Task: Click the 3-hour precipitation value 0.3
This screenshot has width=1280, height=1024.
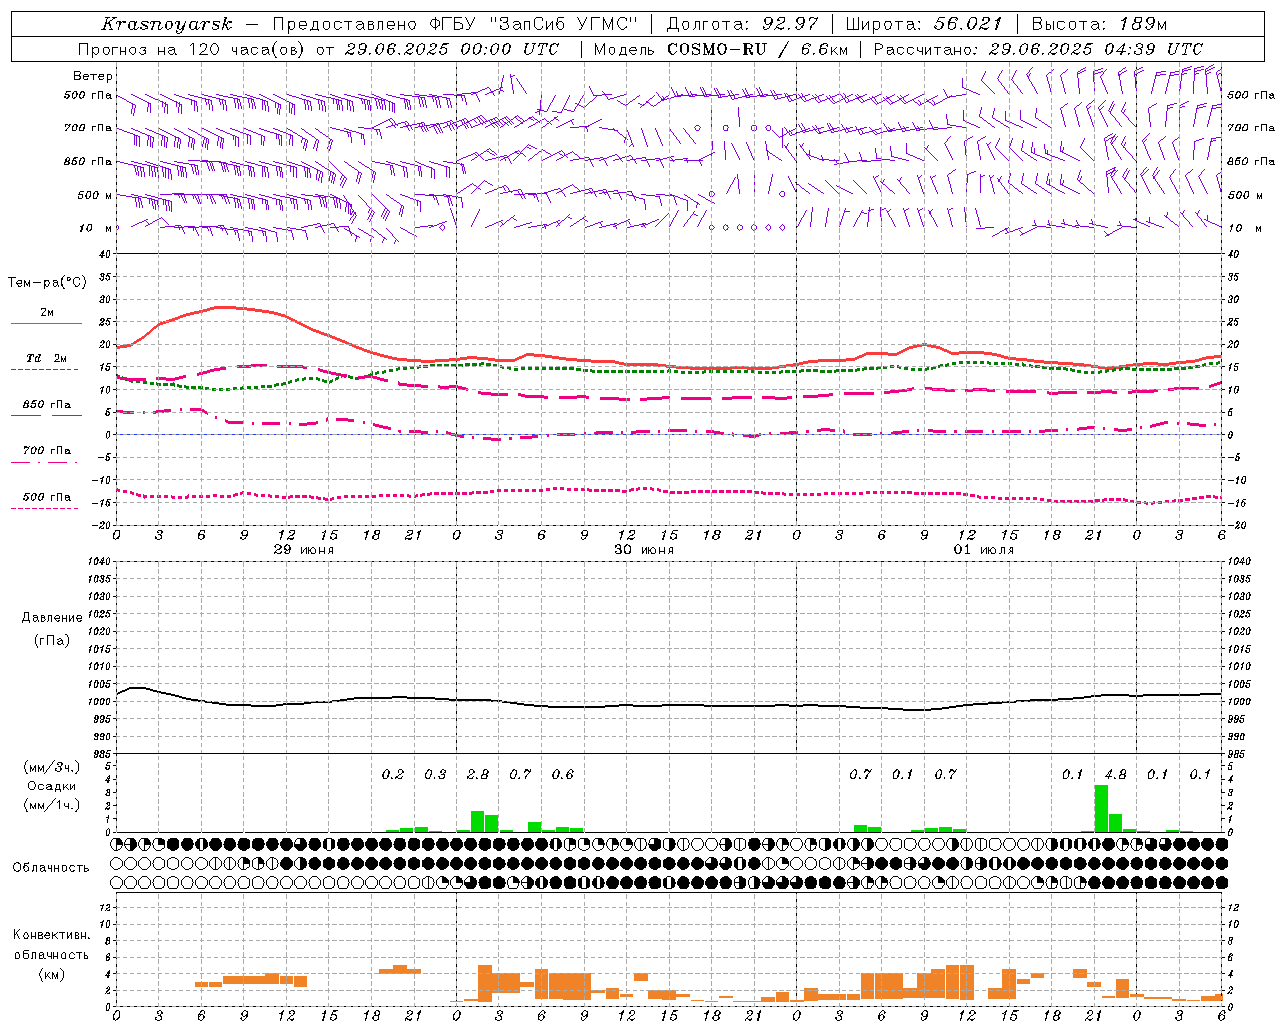Action: click(435, 774)
